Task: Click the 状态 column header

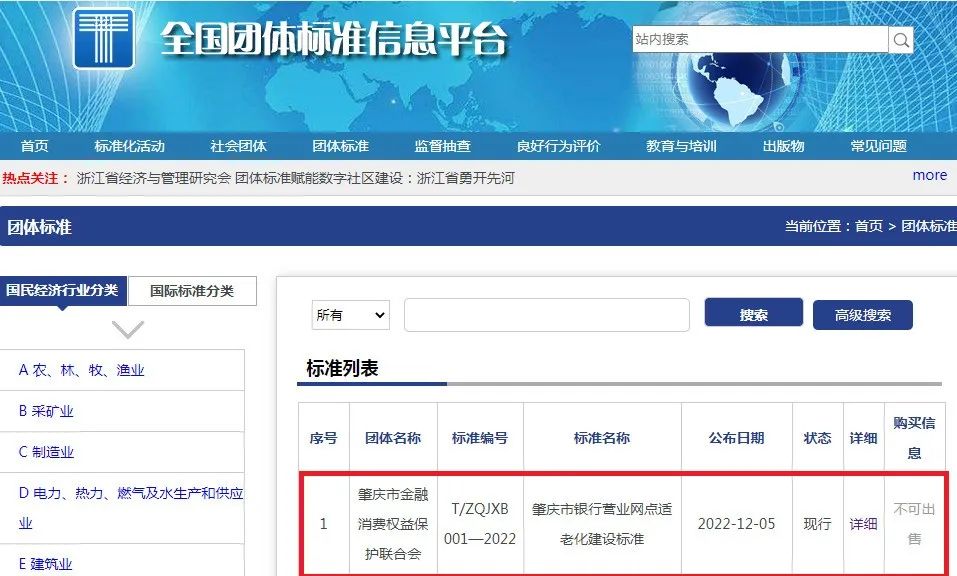Action: 817,438
